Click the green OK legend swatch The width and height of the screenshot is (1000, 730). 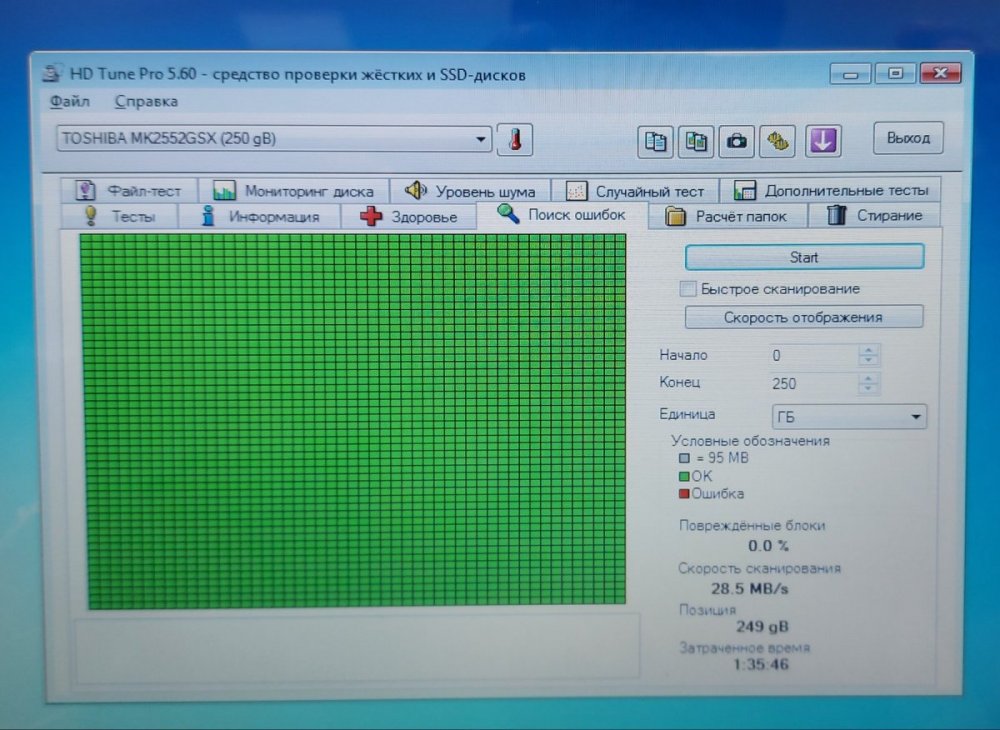pos(684,476)
